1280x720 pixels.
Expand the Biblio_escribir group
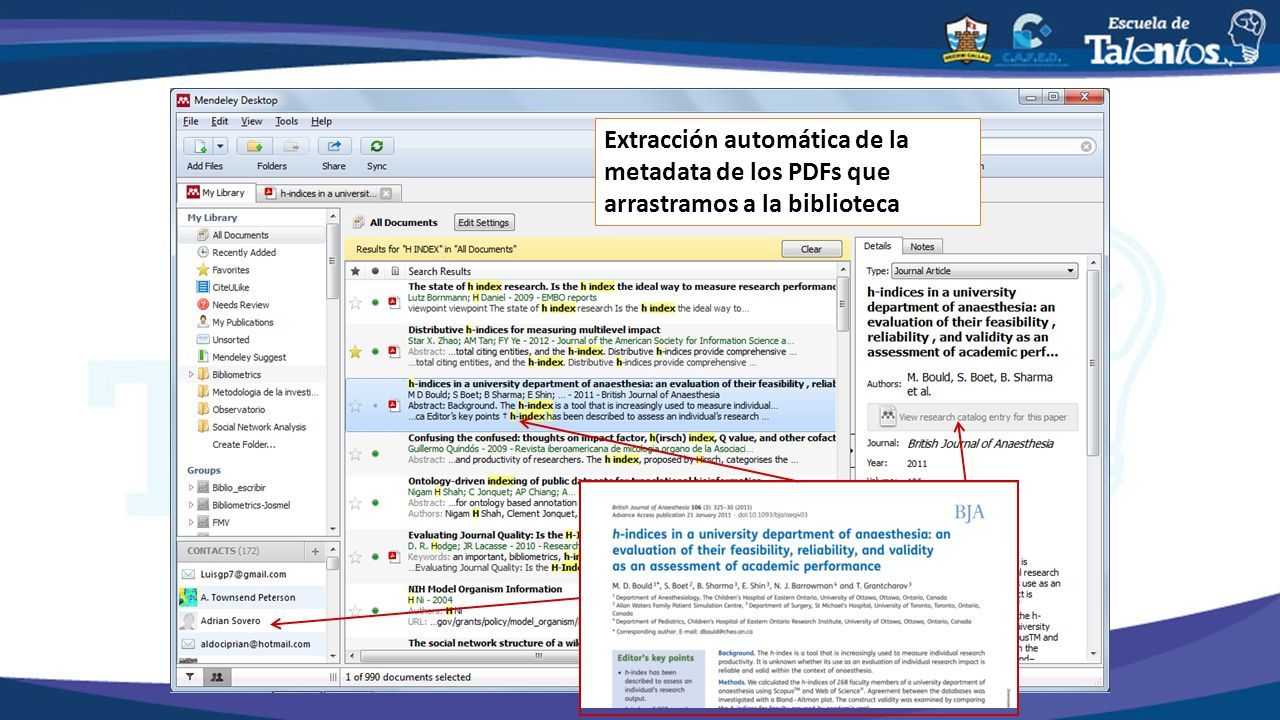[190, 488]
